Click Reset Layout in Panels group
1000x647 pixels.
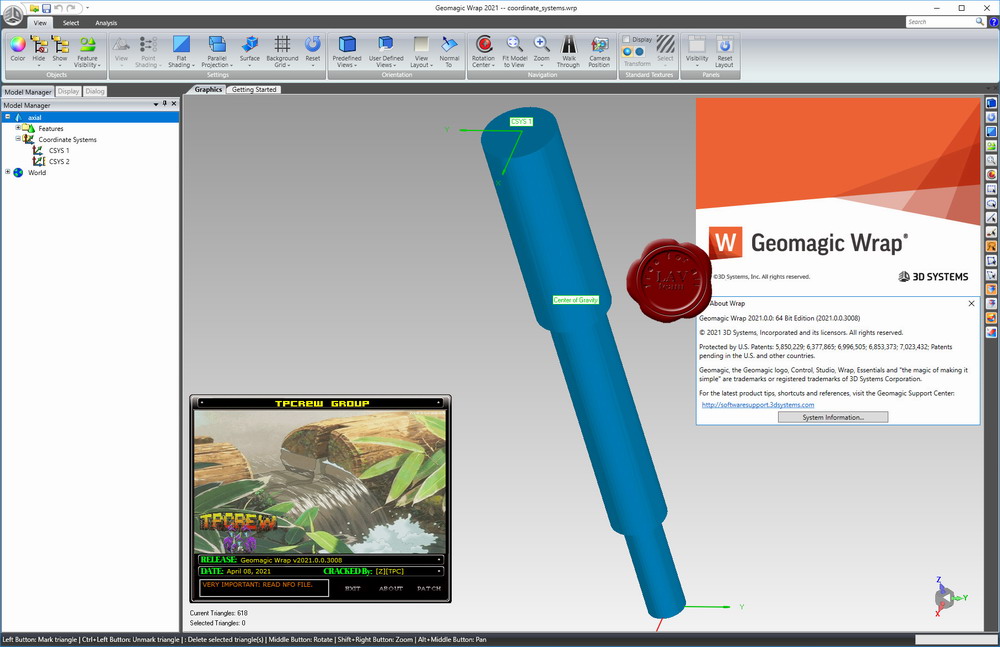[724, 51]
